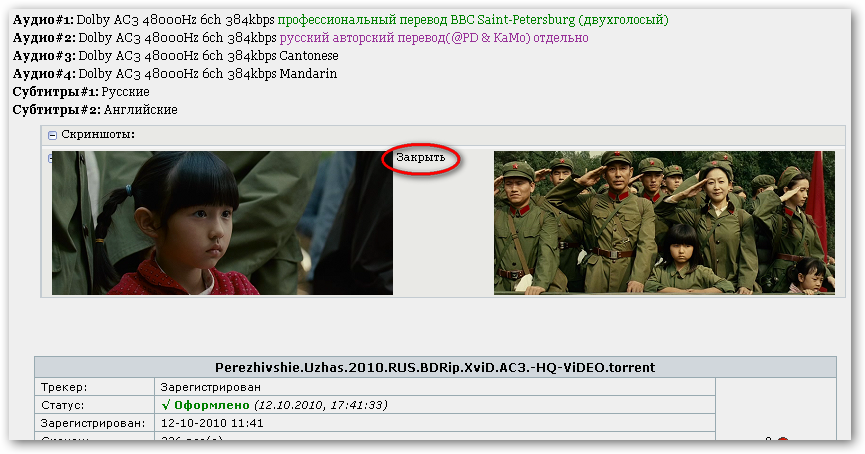Click the Зарегистрирован tracker value
Viewport: 865px width, 454px height.
tap(211, 387)
